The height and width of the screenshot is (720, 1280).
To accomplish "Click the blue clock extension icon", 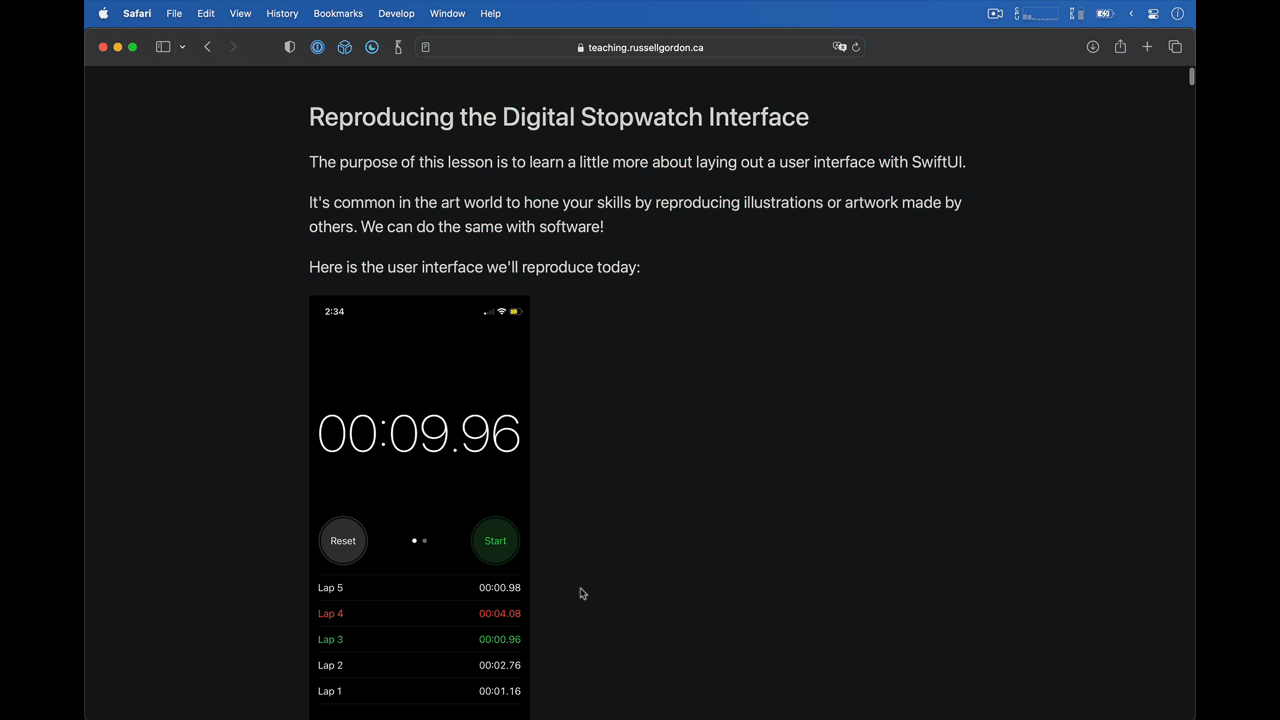I will click(x=371, y=47).
